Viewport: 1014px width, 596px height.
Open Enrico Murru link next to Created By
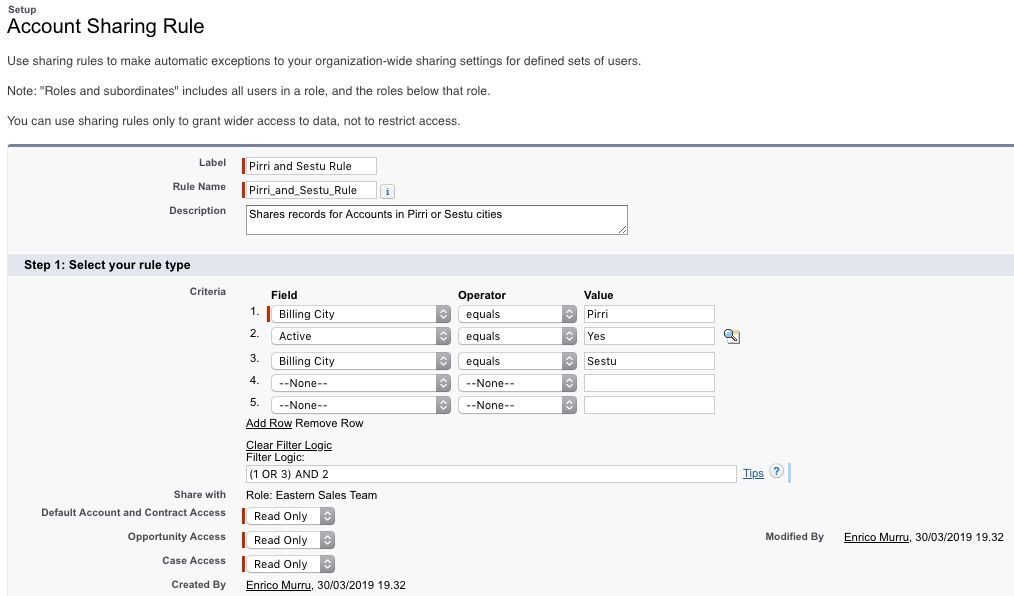coord(279,585)
